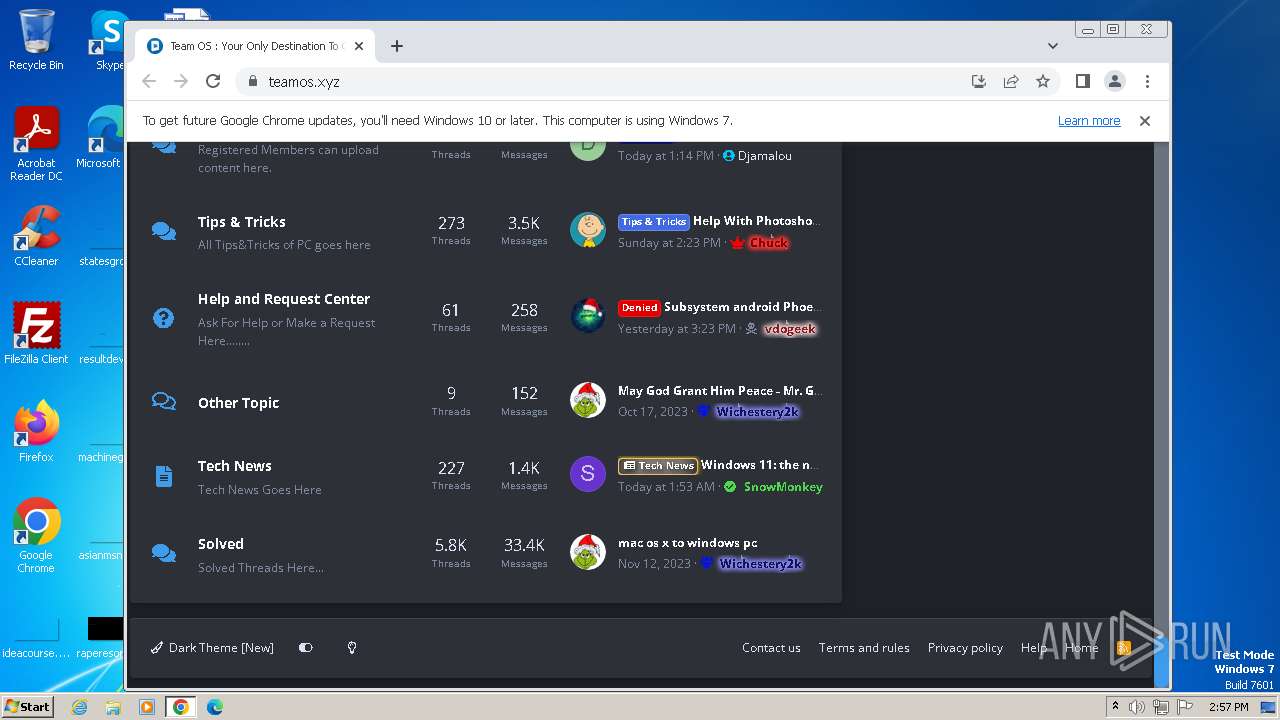The width and height of the screenshot is (1280, 720).
Task: Click the browser forward arrow
Action: (x=181, y=82)
